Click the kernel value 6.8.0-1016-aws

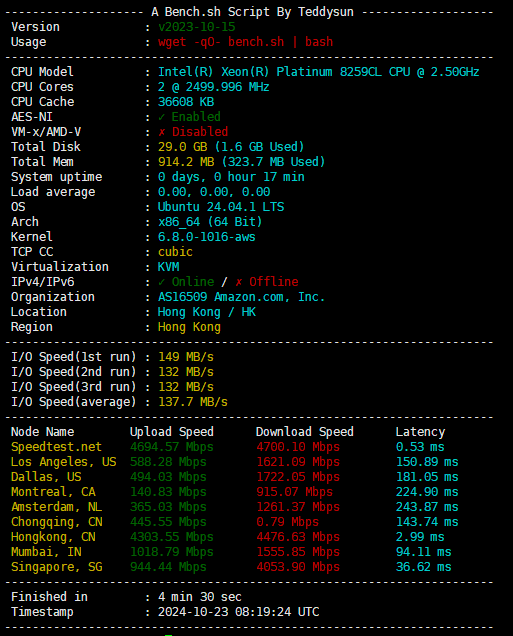(x=207, y=237)
